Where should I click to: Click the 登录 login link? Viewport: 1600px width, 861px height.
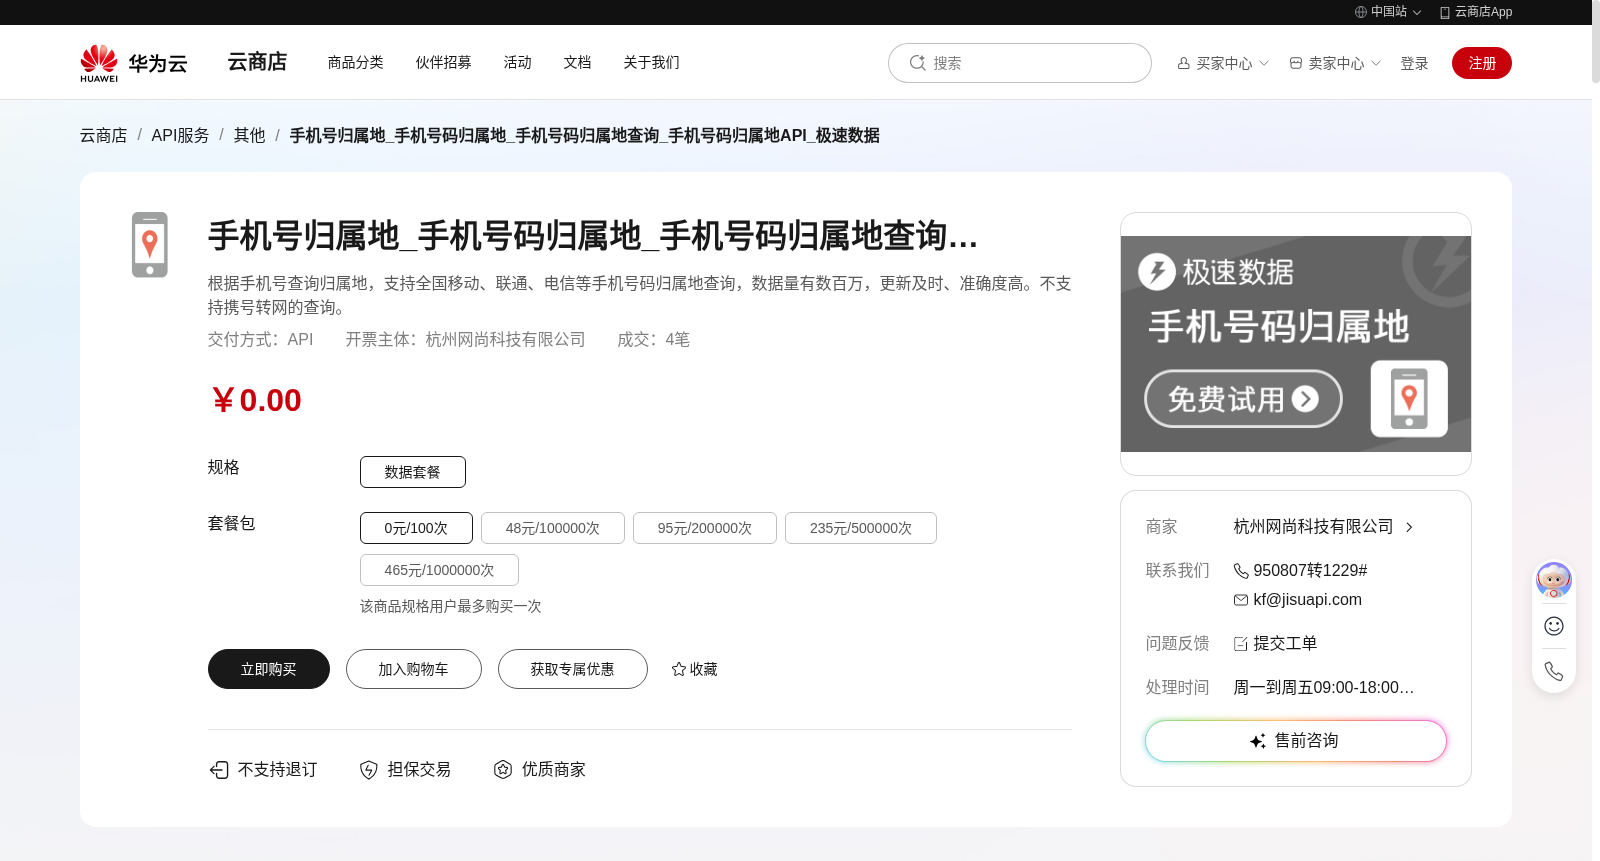1414,63
